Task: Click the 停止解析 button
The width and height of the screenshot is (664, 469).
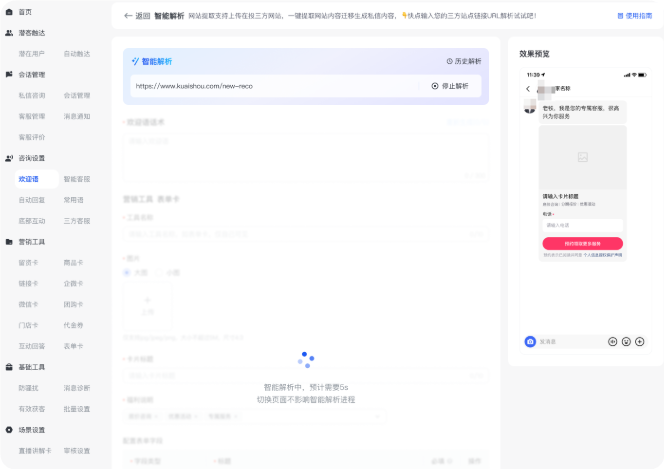Action: [450, 86]
